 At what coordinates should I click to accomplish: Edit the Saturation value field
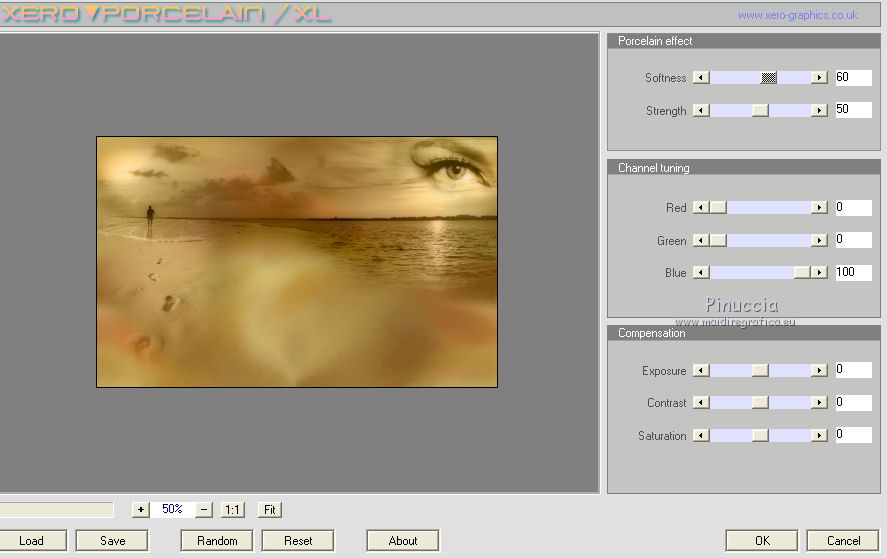(x=853, y=435)
